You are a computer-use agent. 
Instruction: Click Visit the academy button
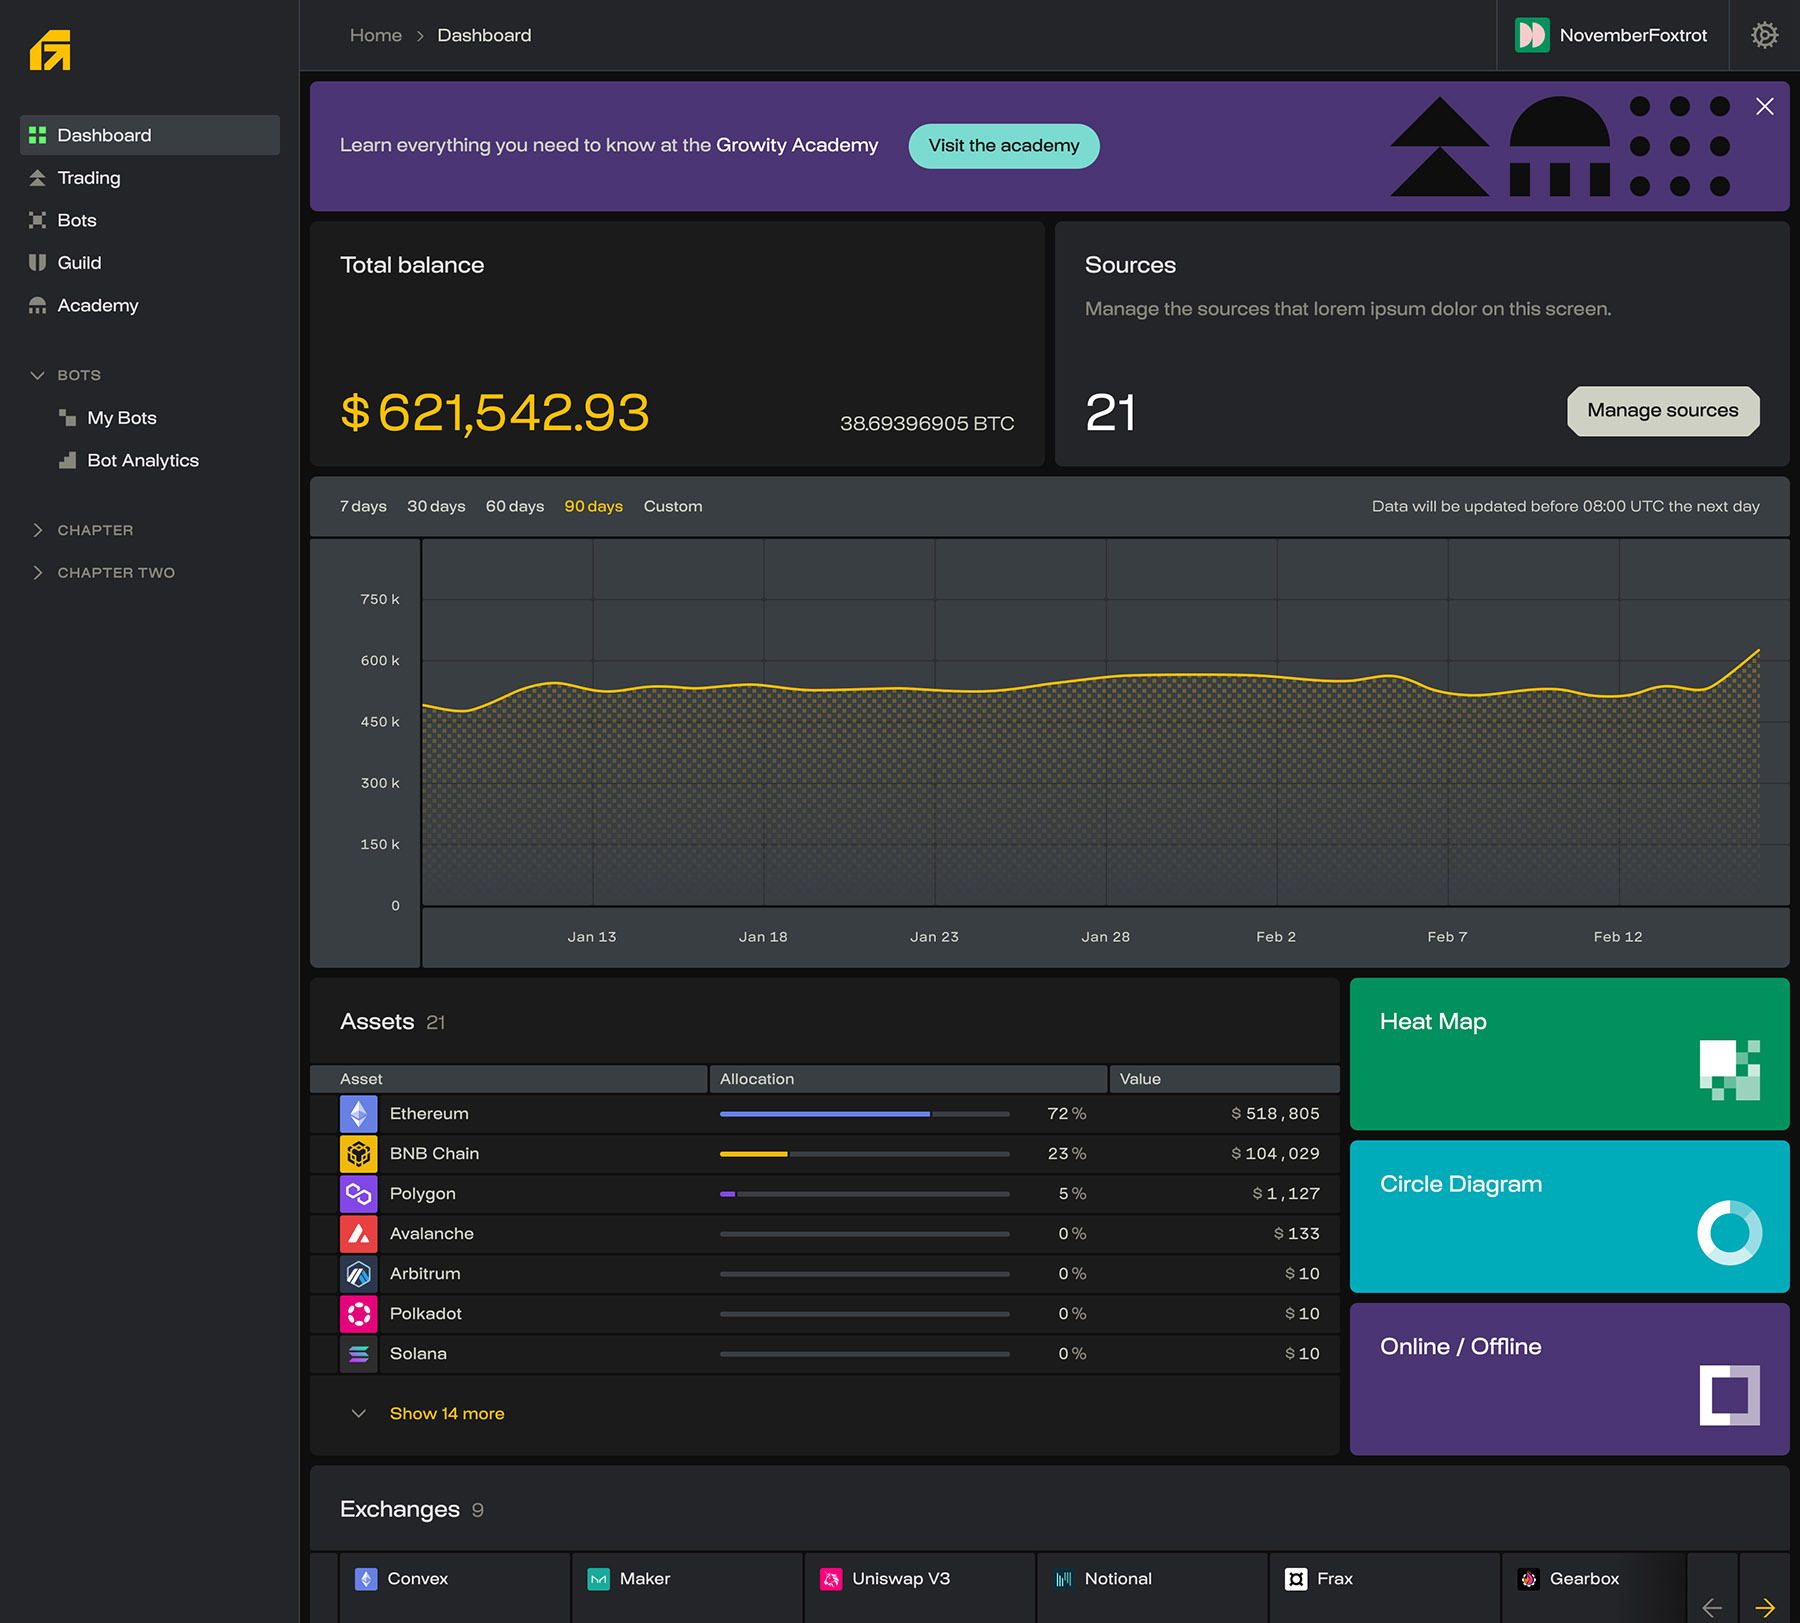point(1003,146)
